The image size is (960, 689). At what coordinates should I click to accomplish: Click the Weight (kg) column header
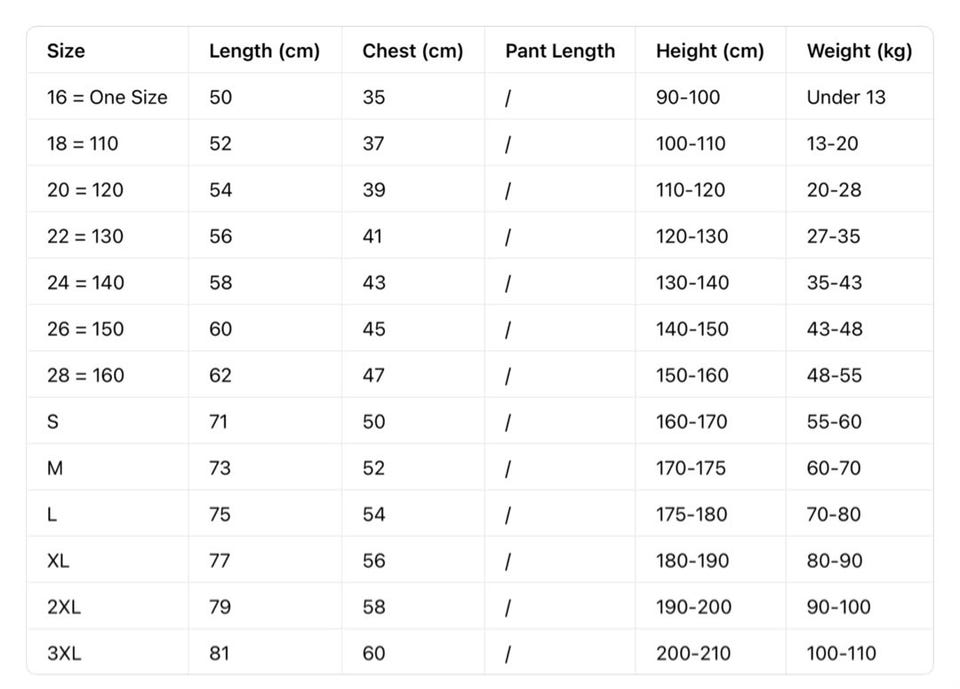[x=860, y=51]
